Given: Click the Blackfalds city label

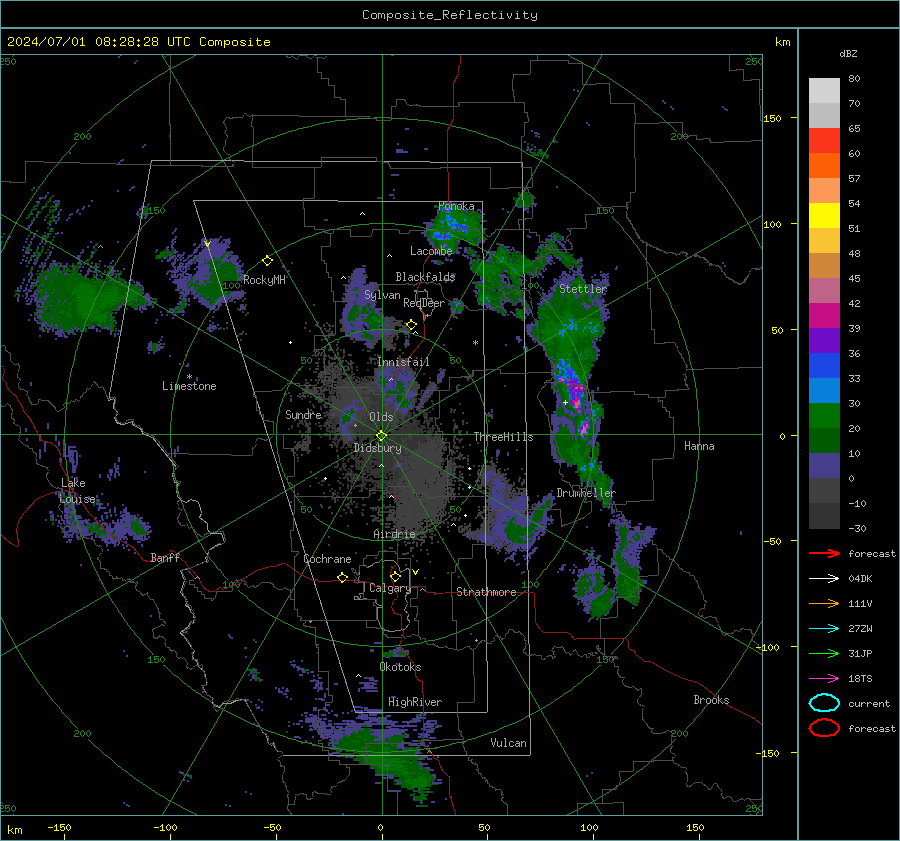Looking at the screenshot, I should [425, 277].
